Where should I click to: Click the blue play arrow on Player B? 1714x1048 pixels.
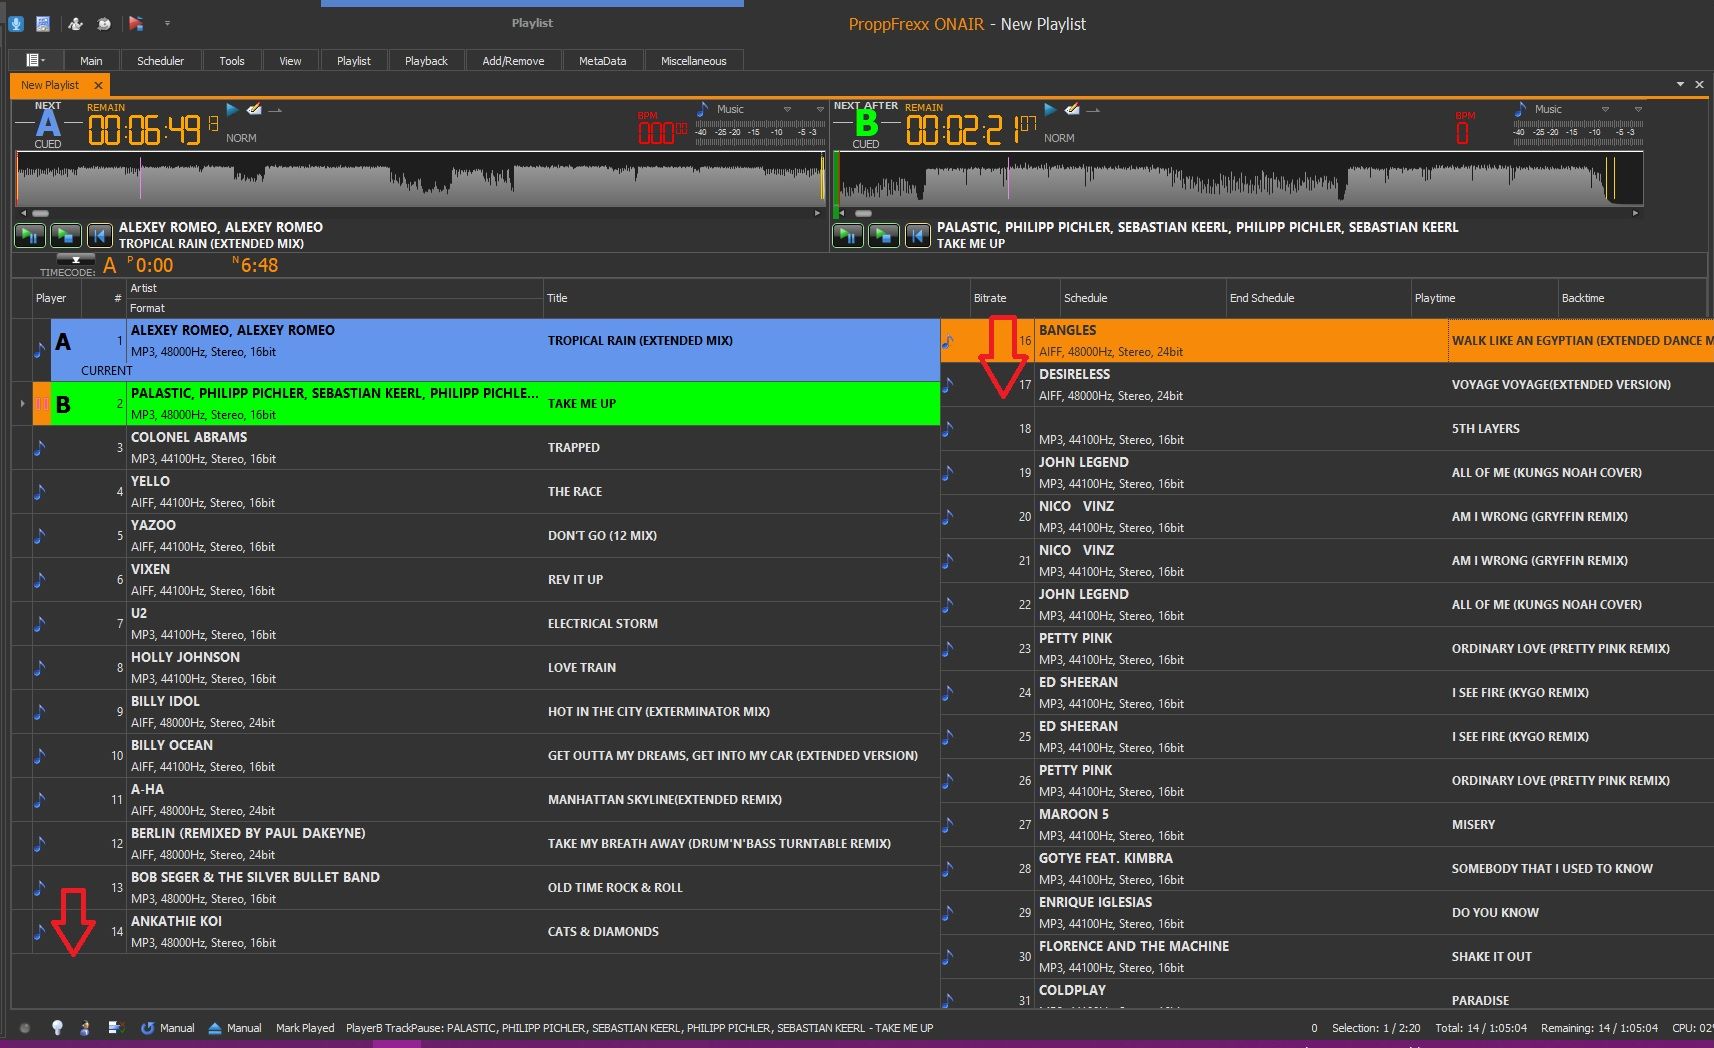pos(1050,109)
